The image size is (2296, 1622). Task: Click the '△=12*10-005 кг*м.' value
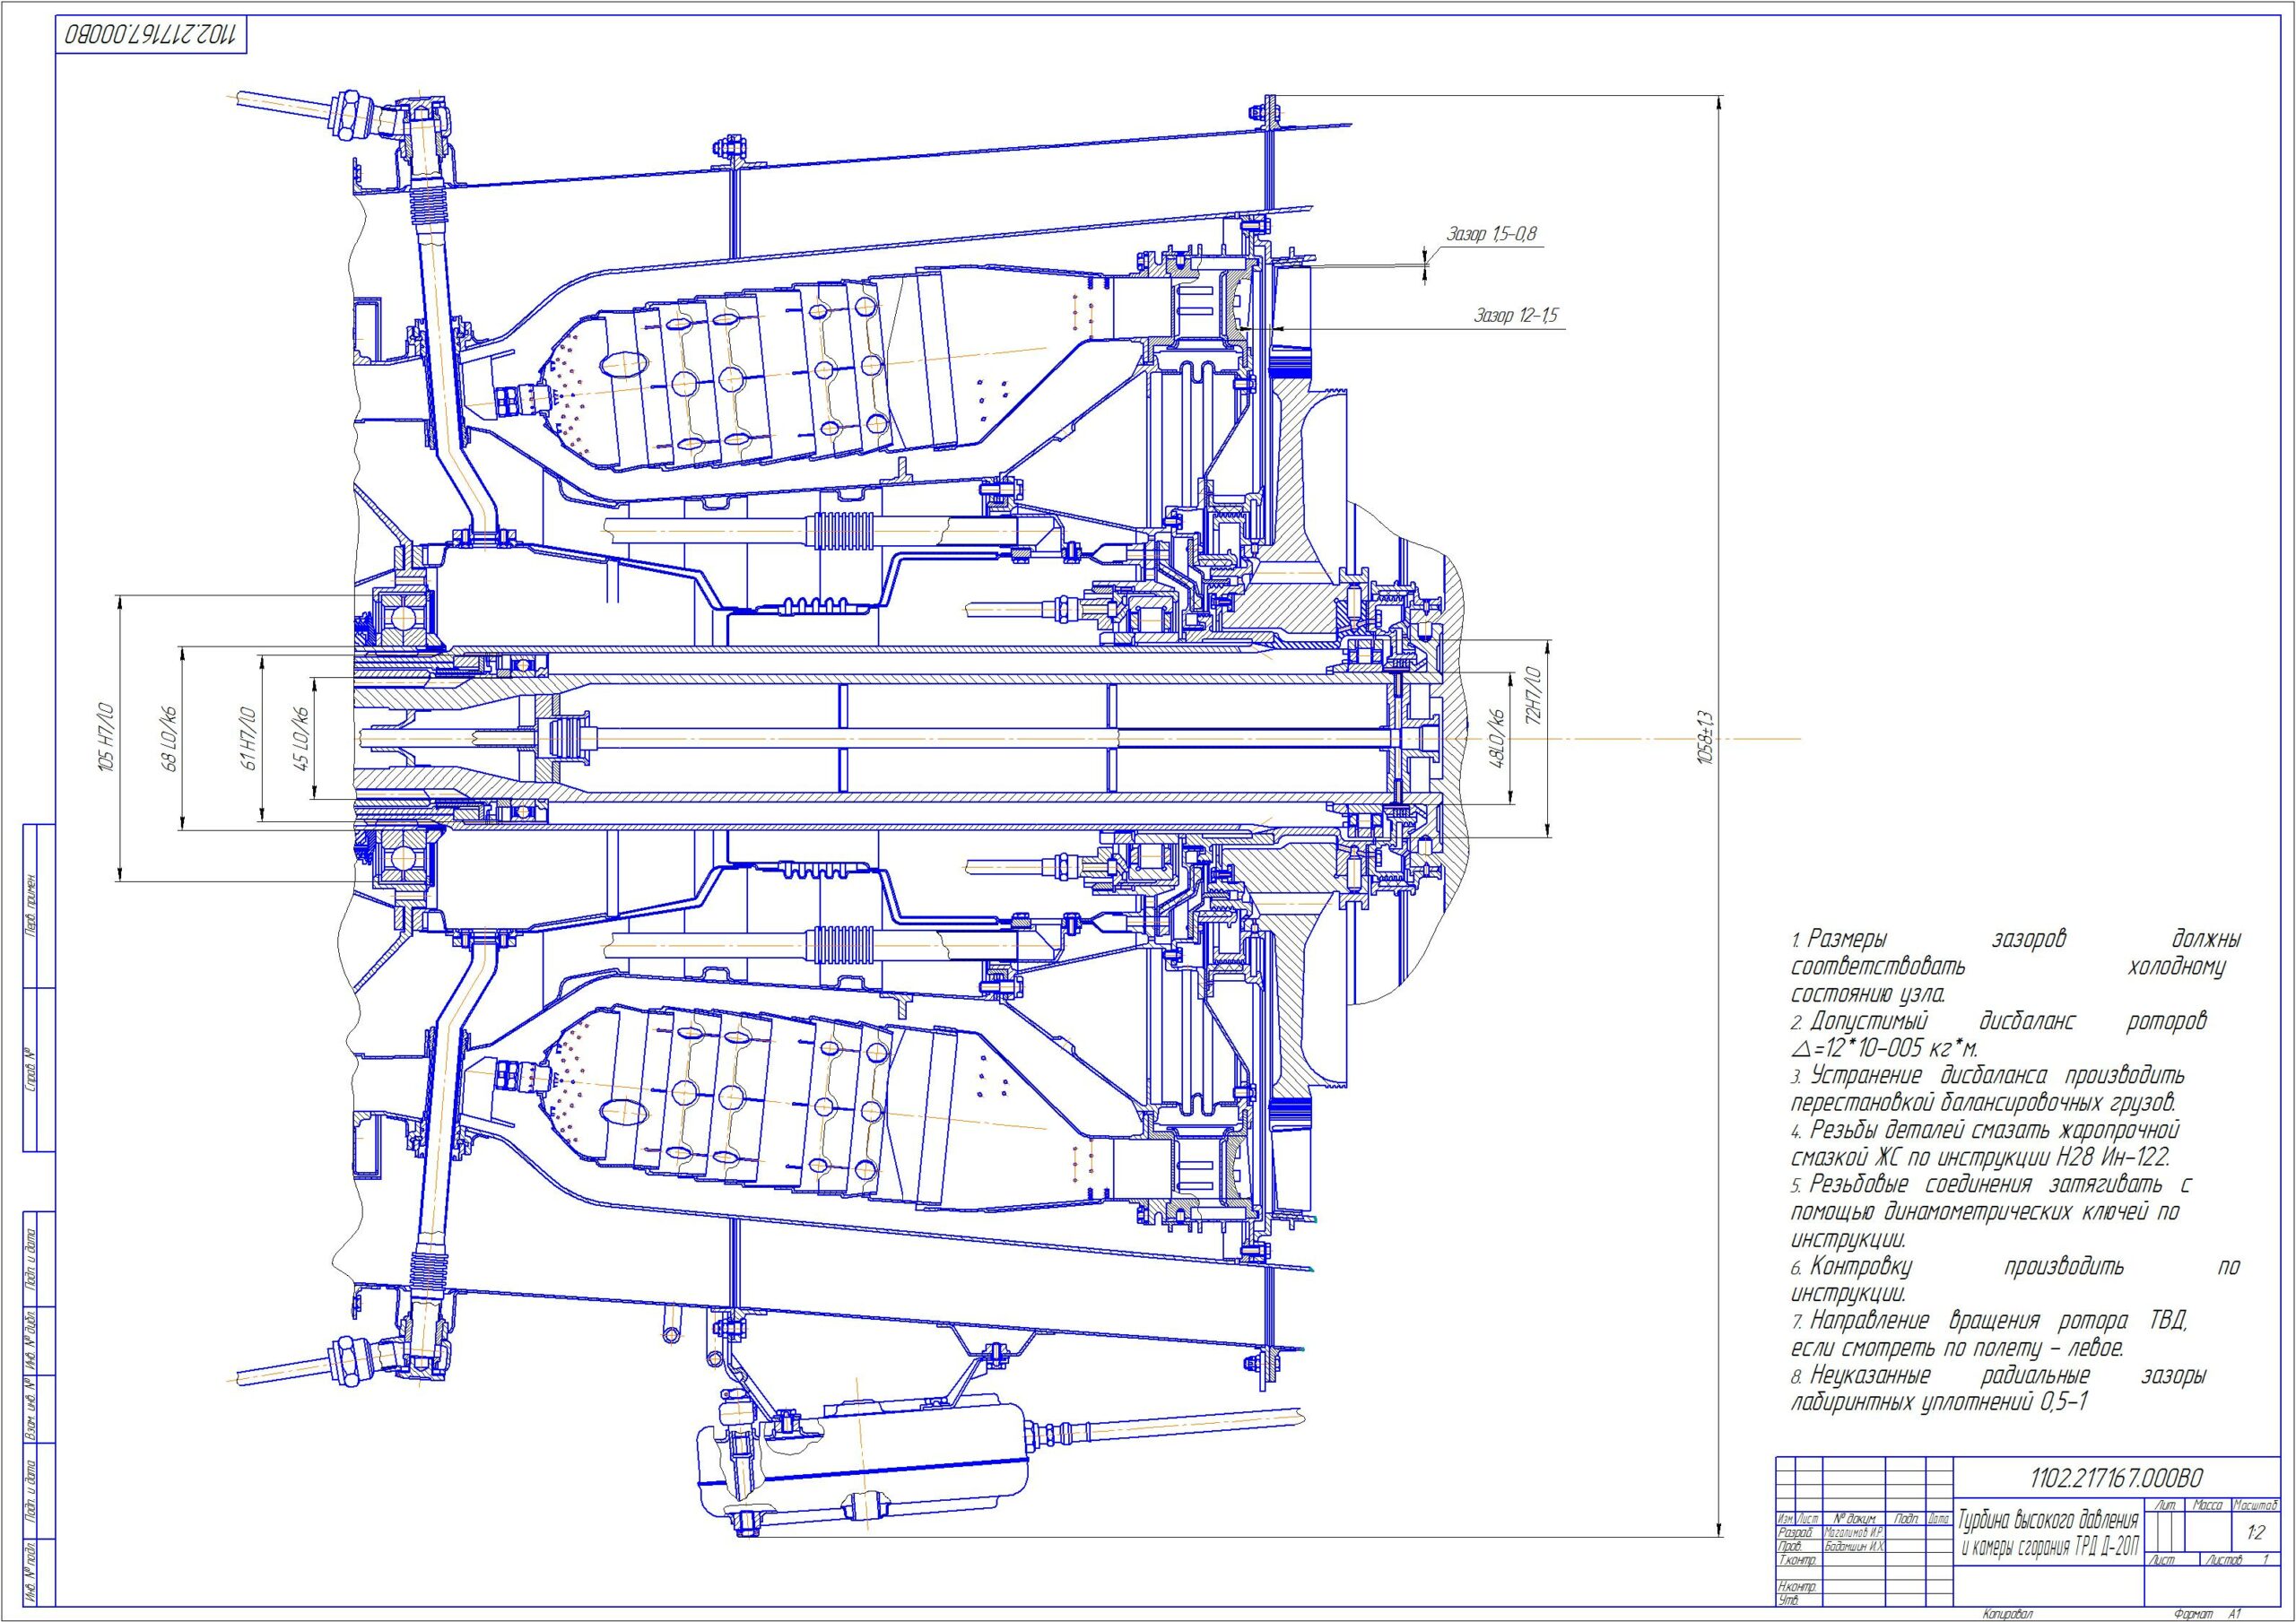pos(1884,1049)
